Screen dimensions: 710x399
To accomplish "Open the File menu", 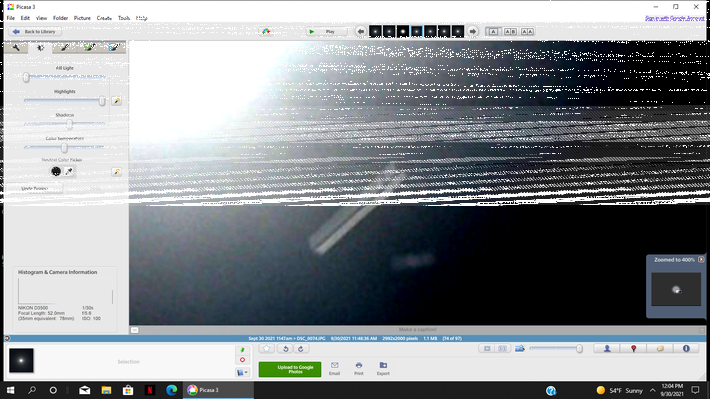I will coord(10,18).
